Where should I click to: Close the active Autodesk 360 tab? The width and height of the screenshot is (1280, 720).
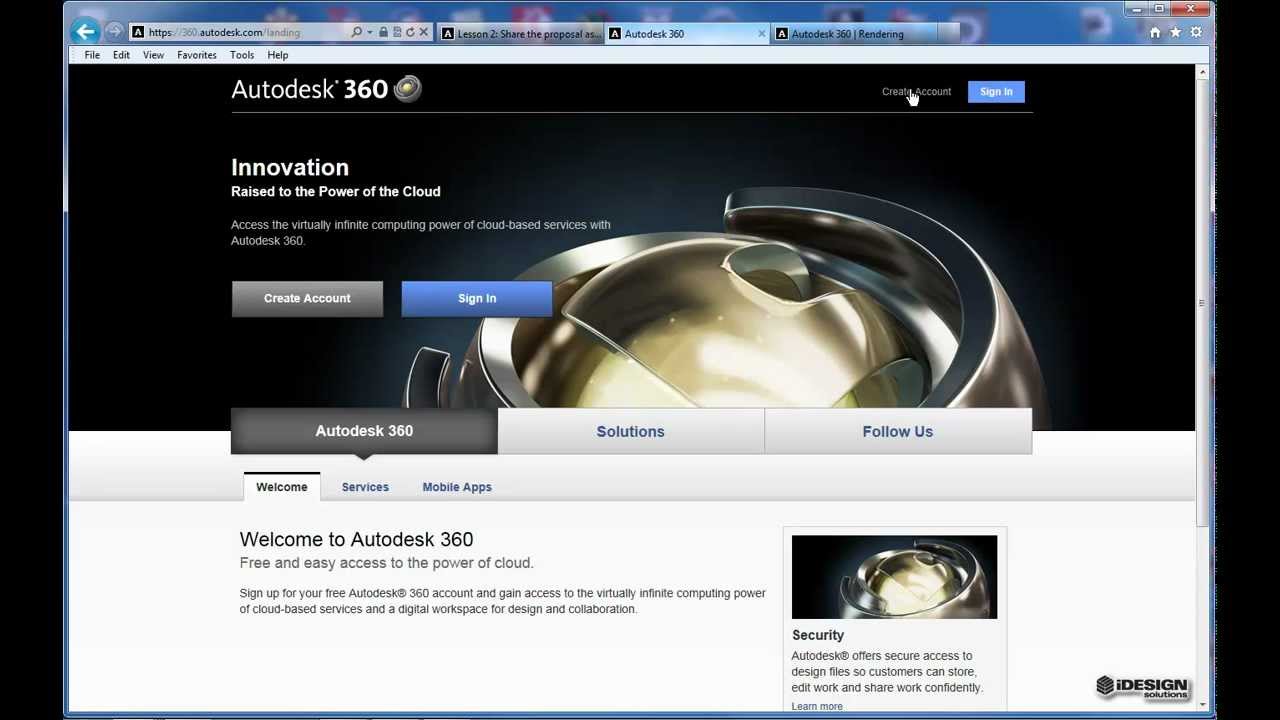click(x=762, y=34)
